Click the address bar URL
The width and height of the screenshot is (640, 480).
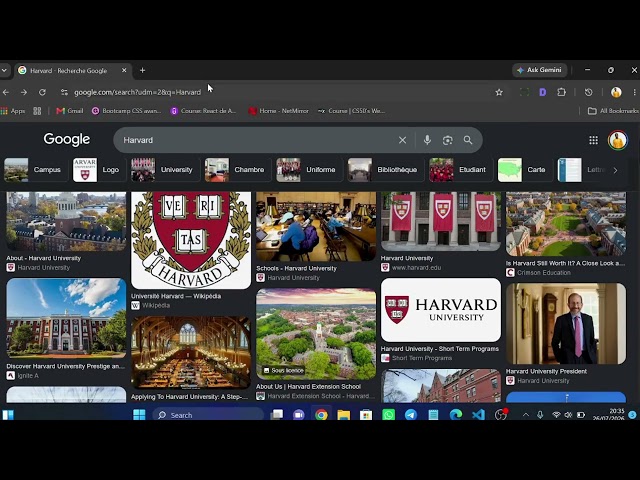138,92
